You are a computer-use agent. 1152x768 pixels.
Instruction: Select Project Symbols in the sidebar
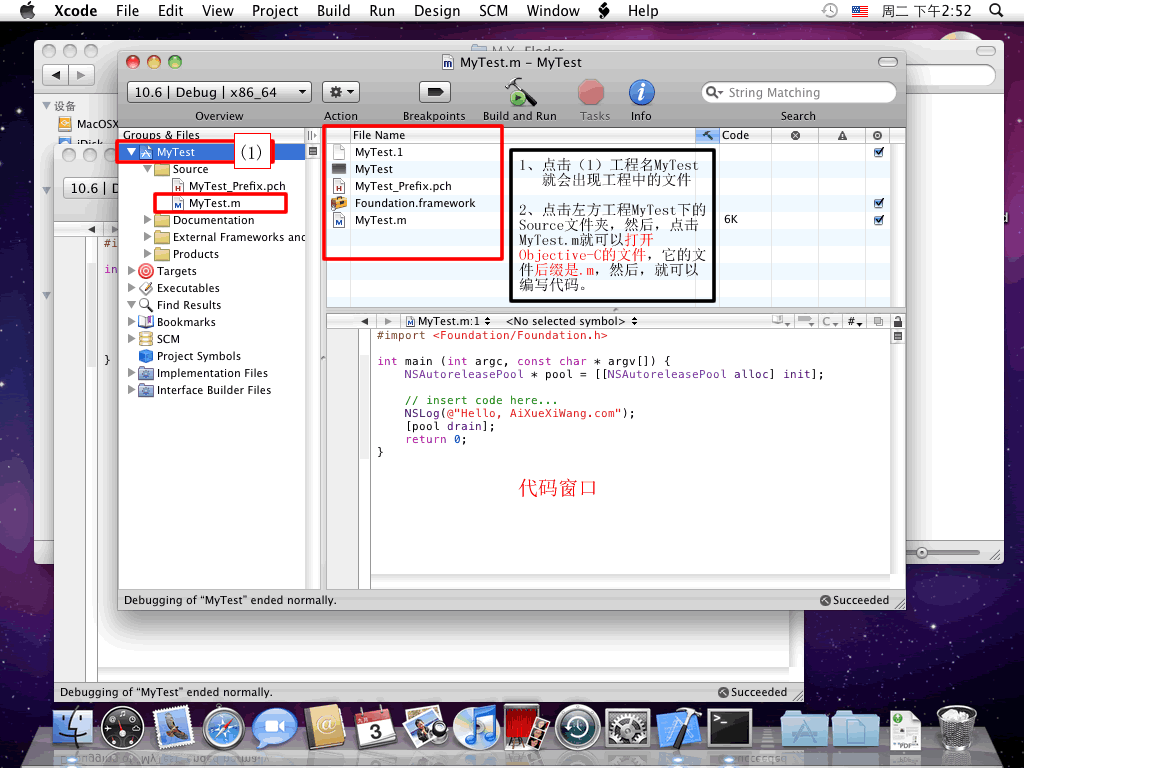(x=198, y=356)
